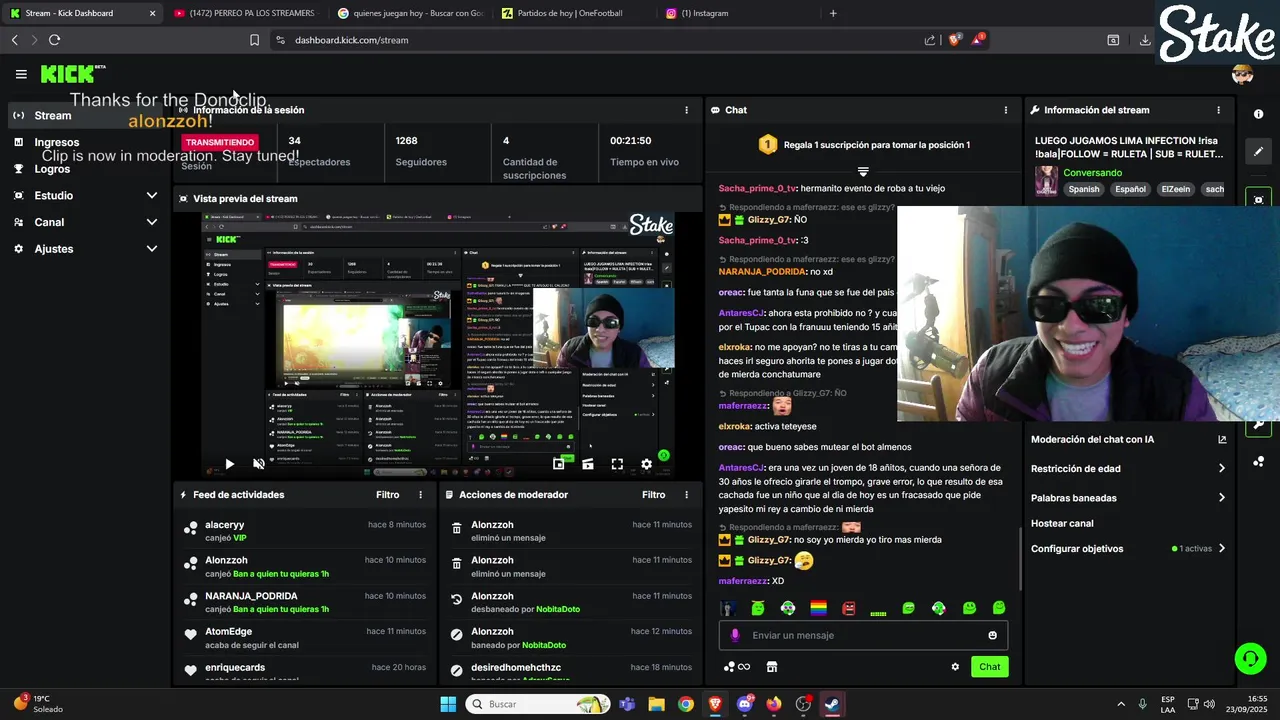The width and height of the screenshot is (1280, 720).
Task: Insert the rainbow flag emote
Action: tap(818, 608)
